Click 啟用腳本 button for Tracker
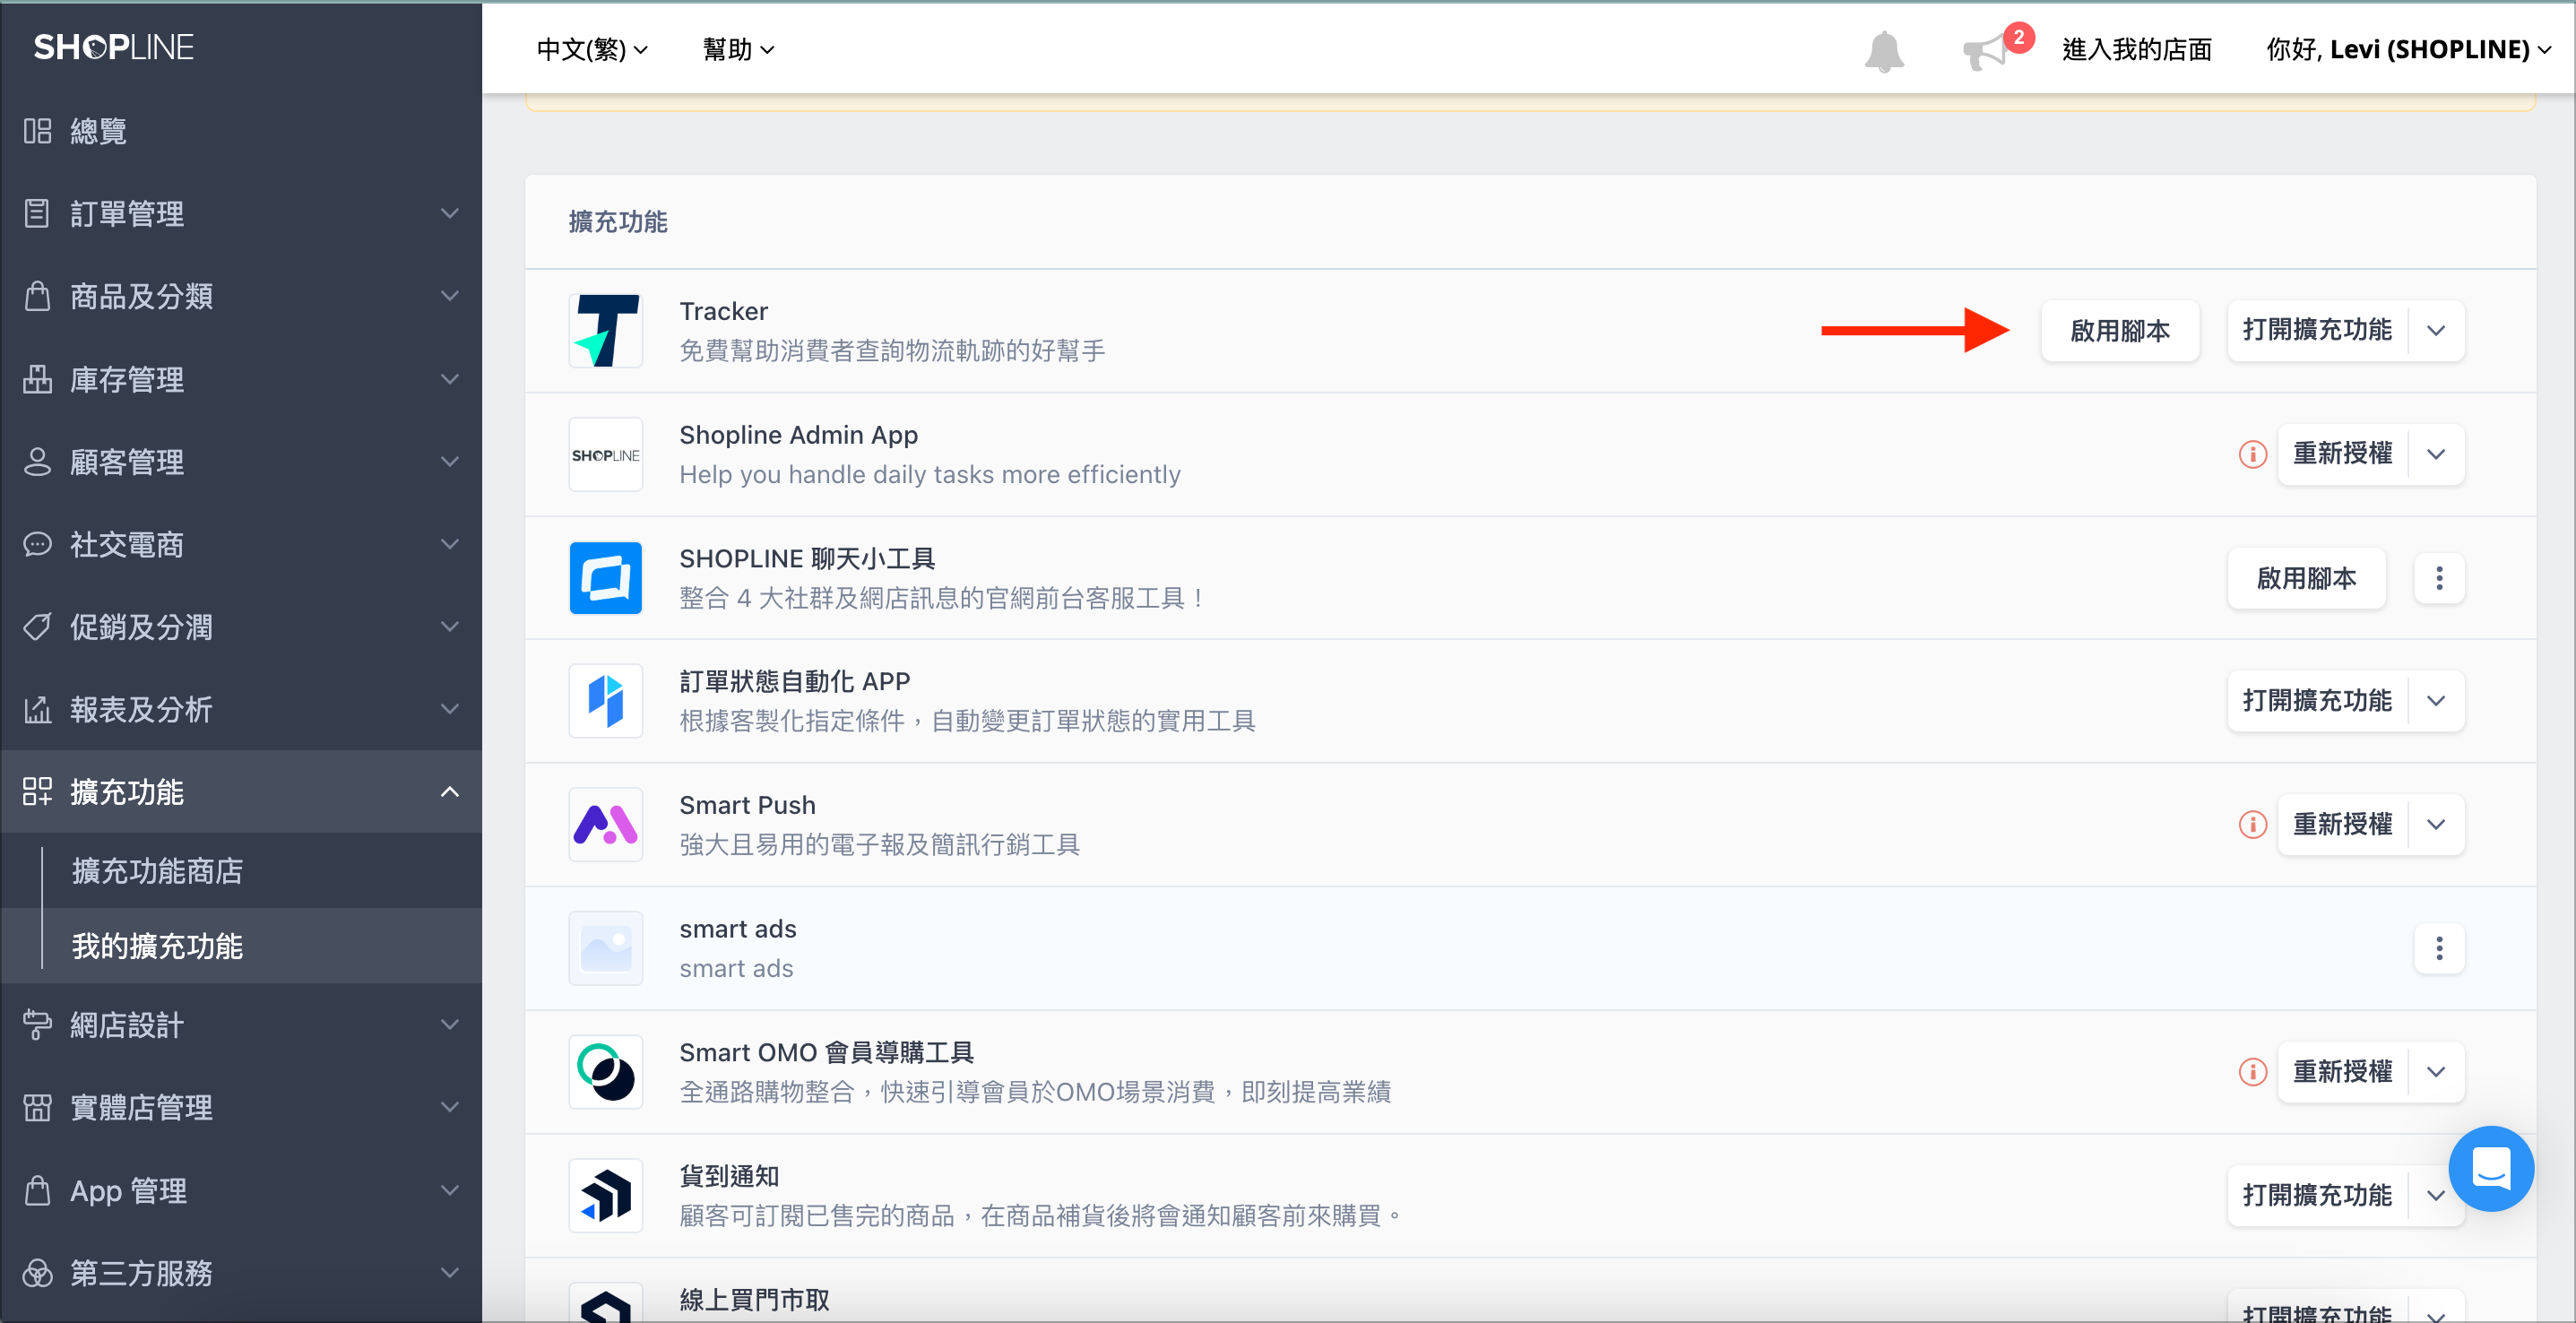 coord(2120,331)
